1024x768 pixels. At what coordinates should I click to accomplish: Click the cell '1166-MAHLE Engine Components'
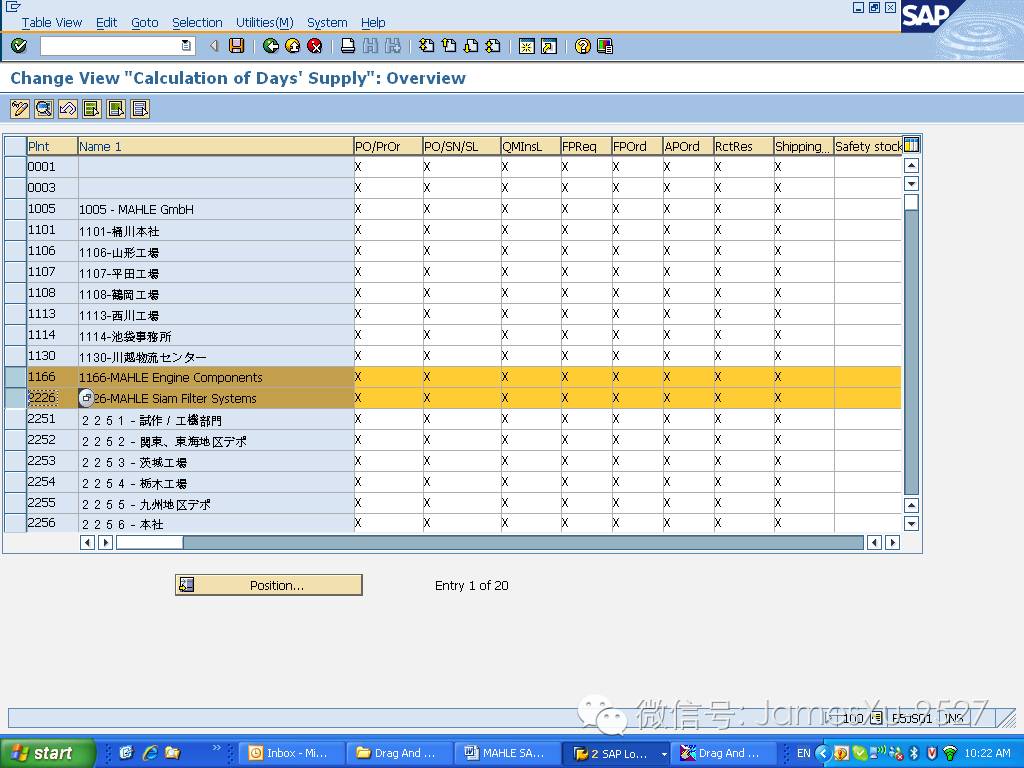click(216, 377)
